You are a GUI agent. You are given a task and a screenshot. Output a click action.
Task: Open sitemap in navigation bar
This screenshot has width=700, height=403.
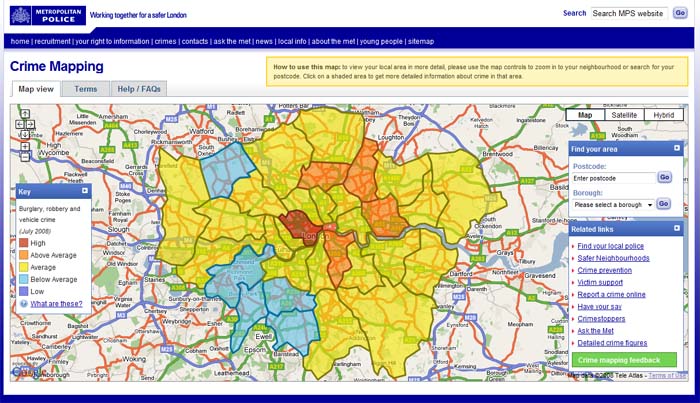(x=421, y=42)
